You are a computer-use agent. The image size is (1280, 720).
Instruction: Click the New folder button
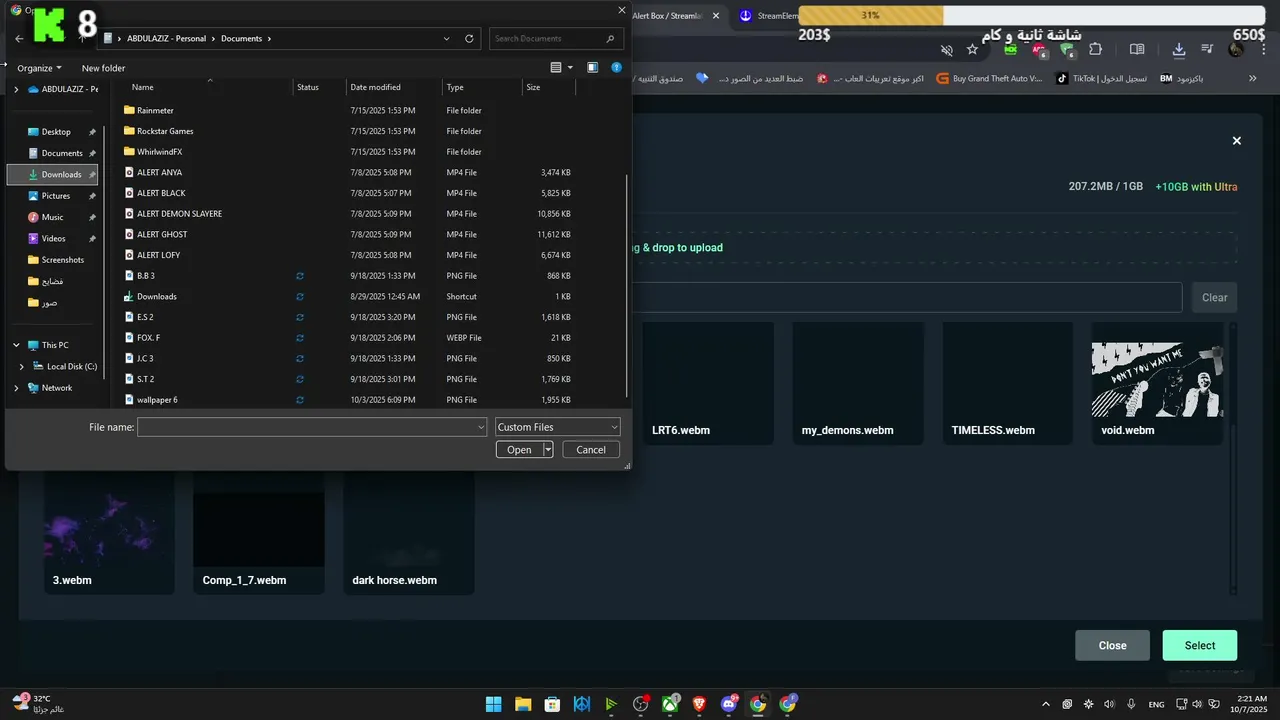coord(104,68)
